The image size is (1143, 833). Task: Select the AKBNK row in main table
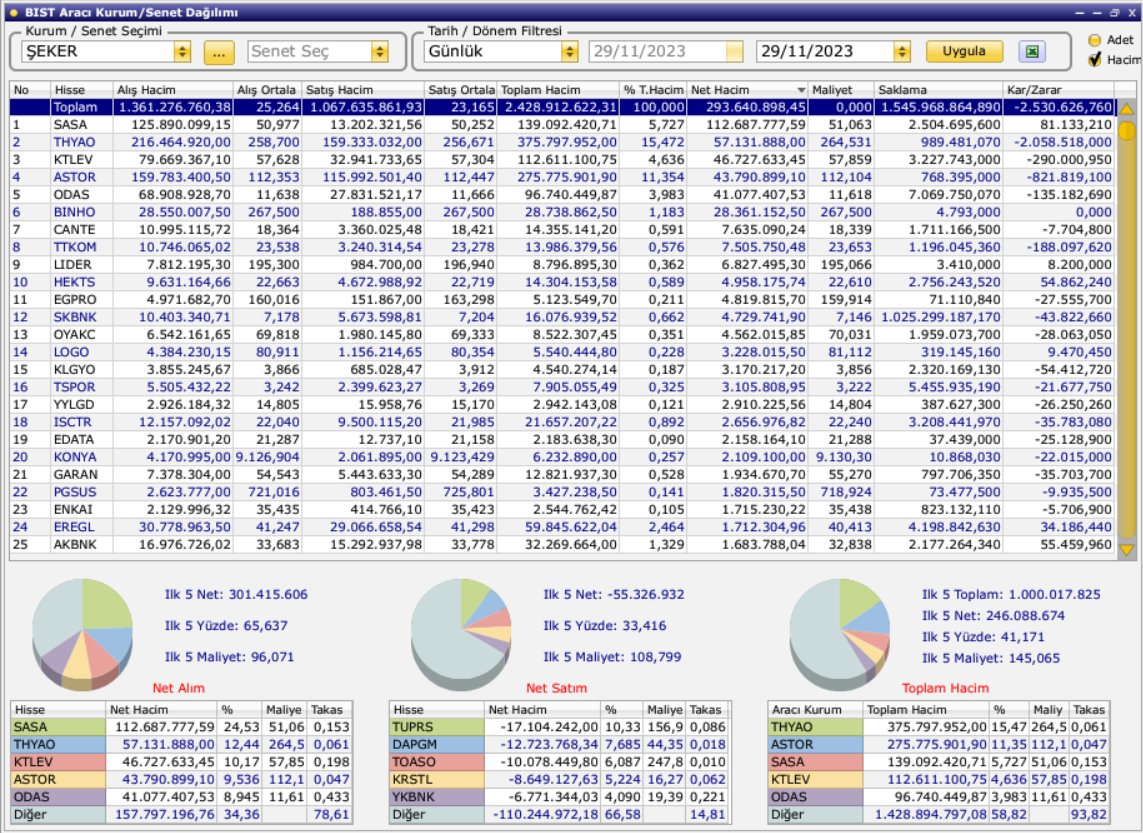click(x=563, y=544)
